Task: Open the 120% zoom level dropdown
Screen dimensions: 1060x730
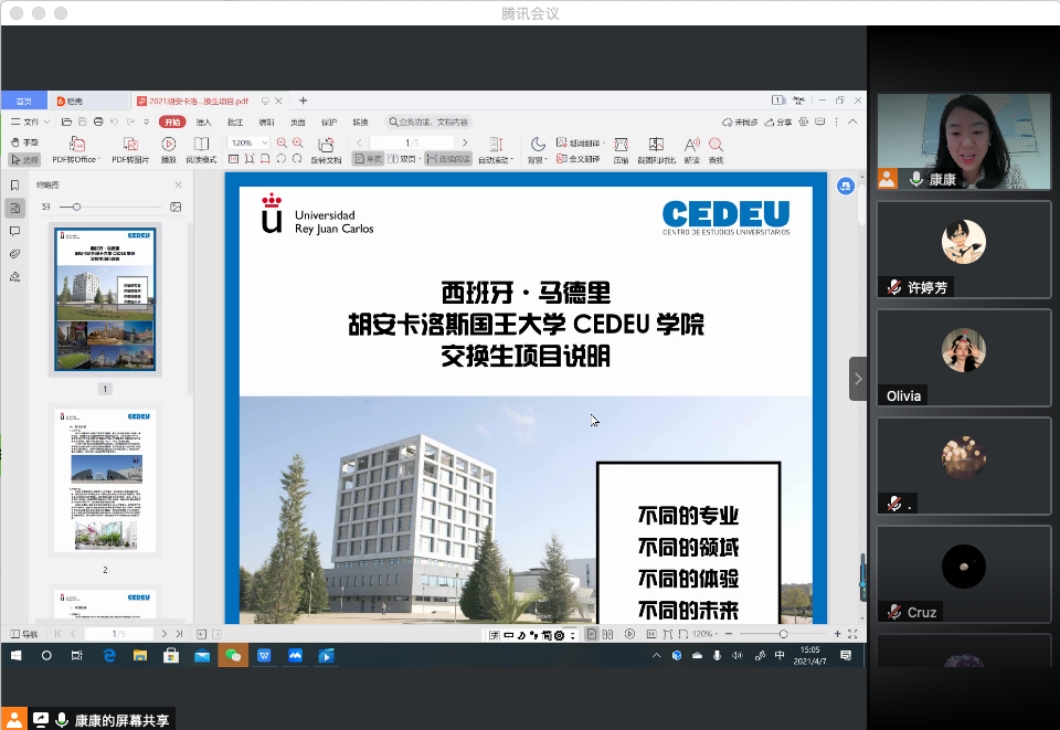Action: [x=248, y=143]
